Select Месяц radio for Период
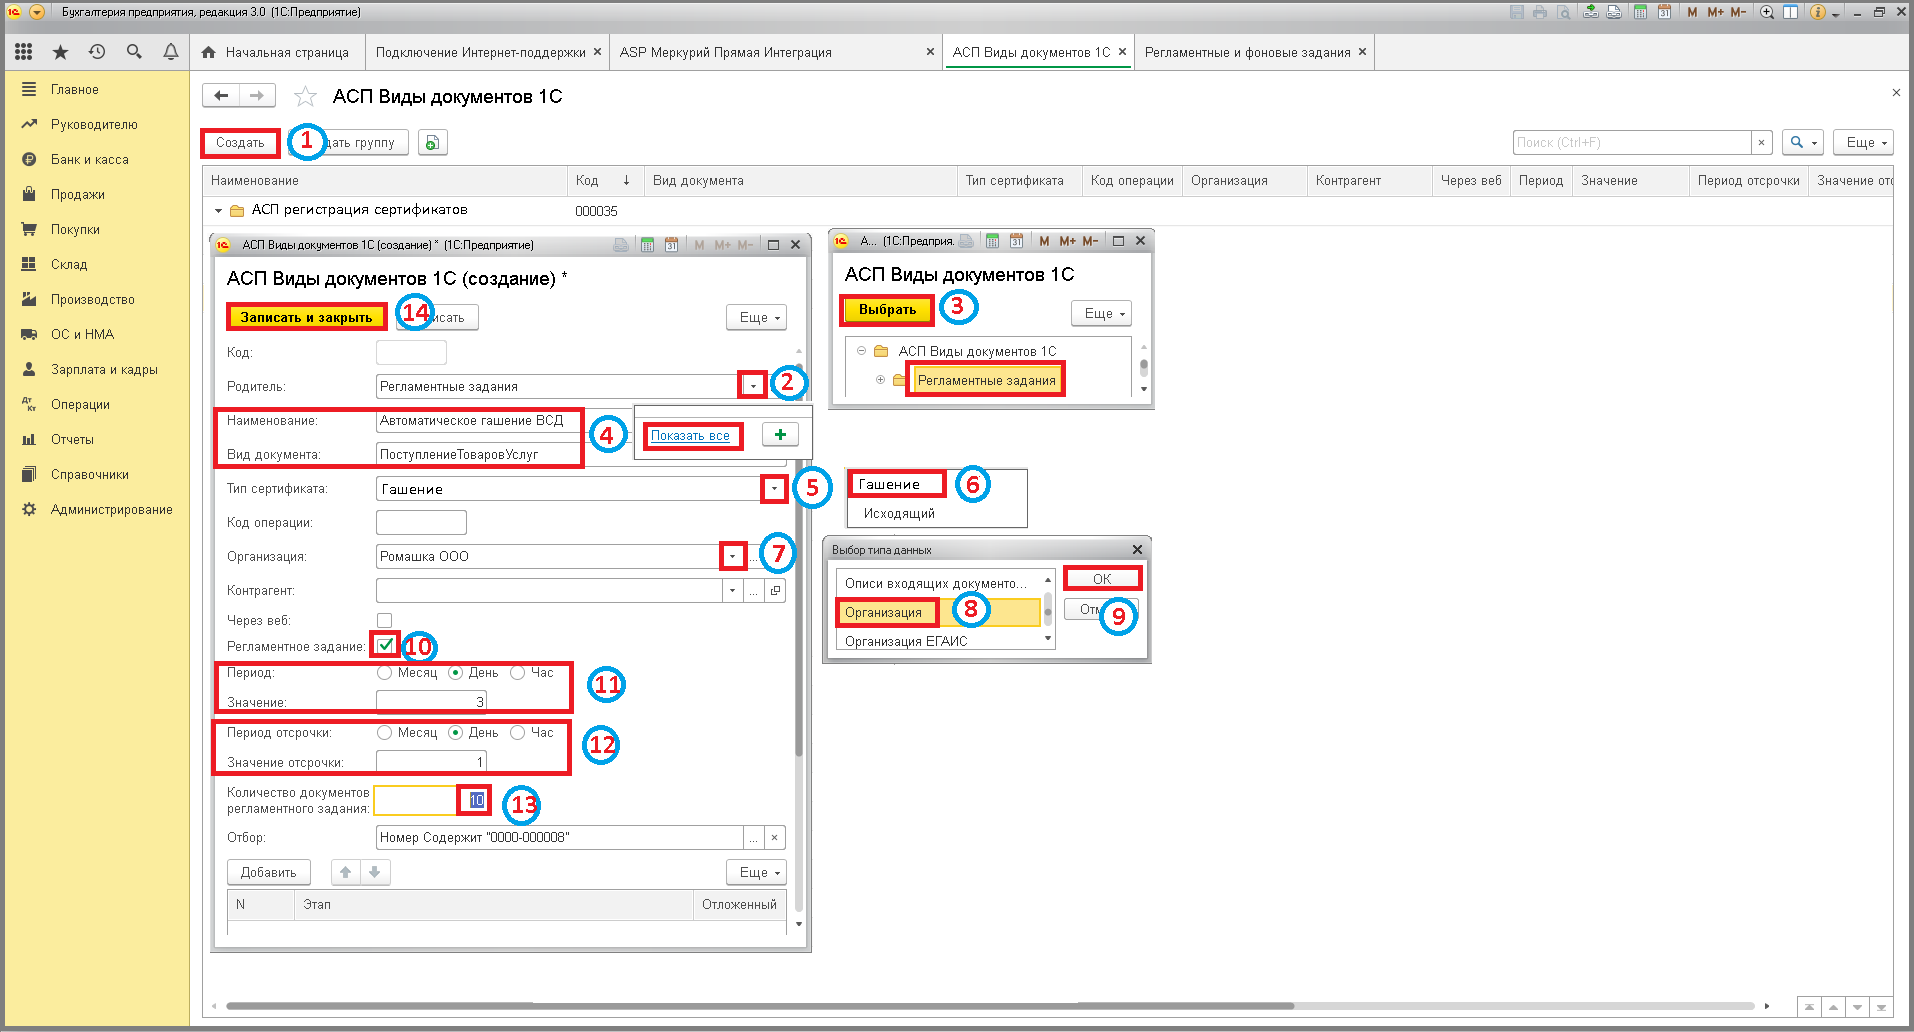The height and width of the screenshot is (1032, 1914). 384,673
